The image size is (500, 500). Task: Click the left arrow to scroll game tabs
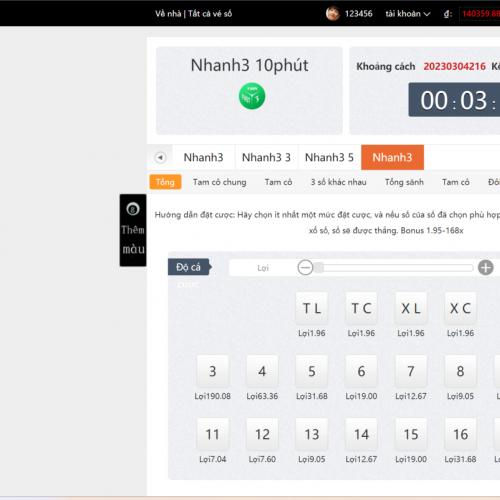click(x=160, y=157)
